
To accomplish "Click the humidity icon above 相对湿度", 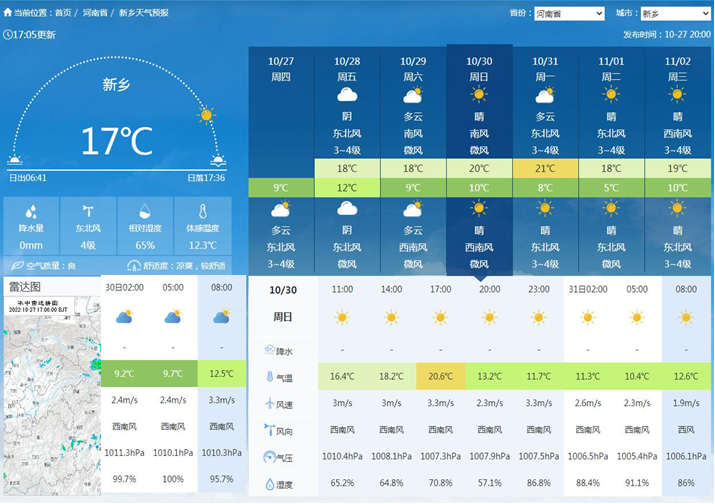I will coord(145,212).
